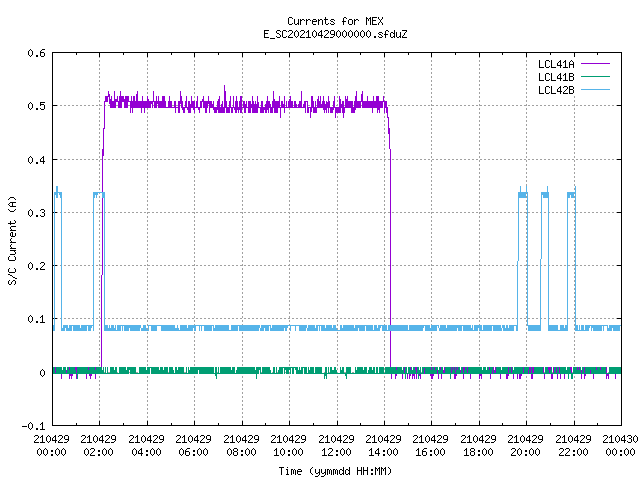Click the LCL41B legend label

tap(556, 77)
